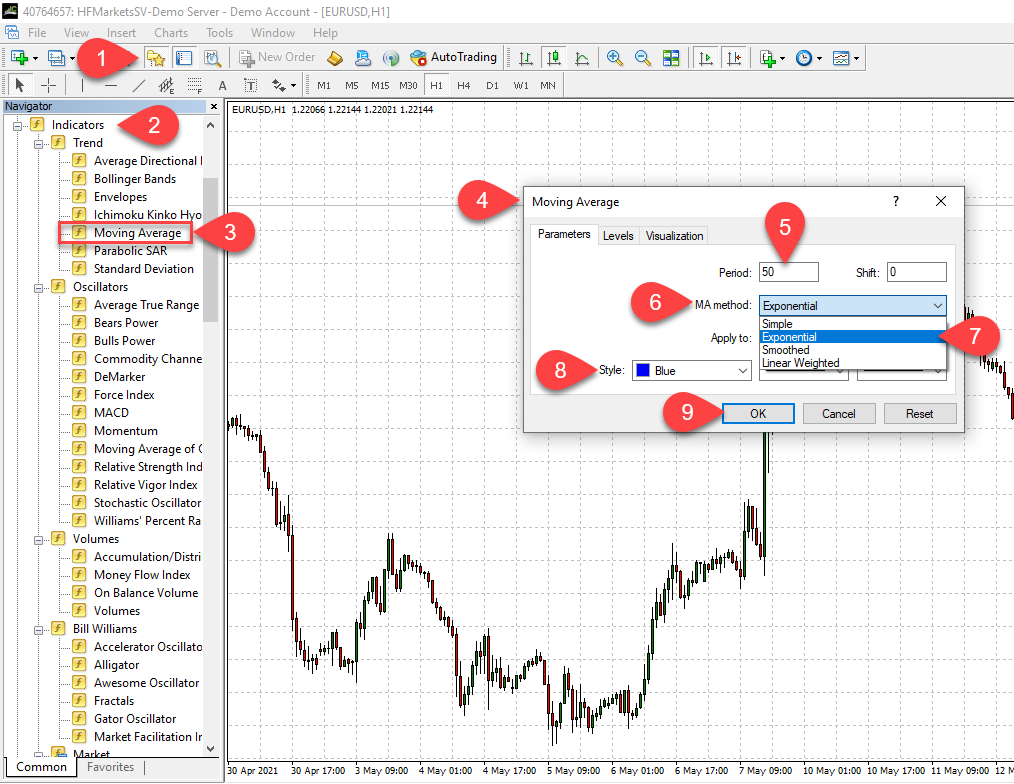Open the MA method dropdown
The width and height of the screenshot is (1014, 784).
tap(852, 306)
